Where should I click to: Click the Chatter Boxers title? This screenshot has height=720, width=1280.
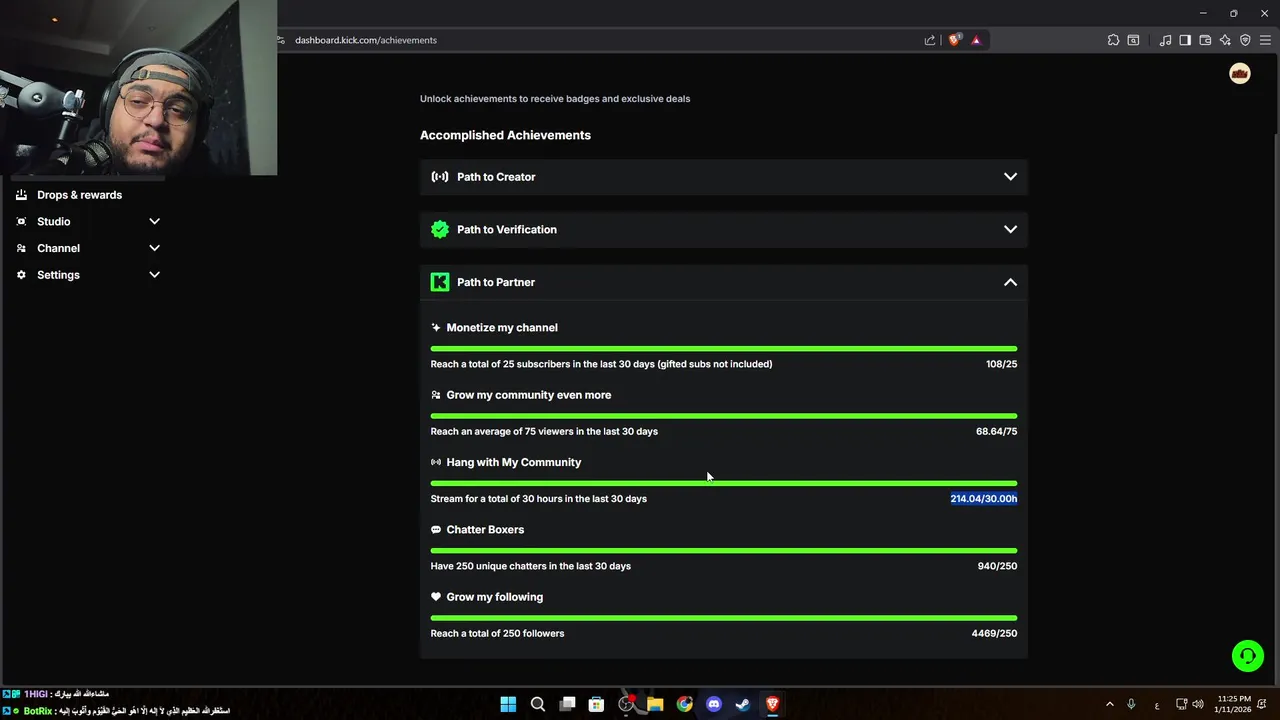[485, 530]
